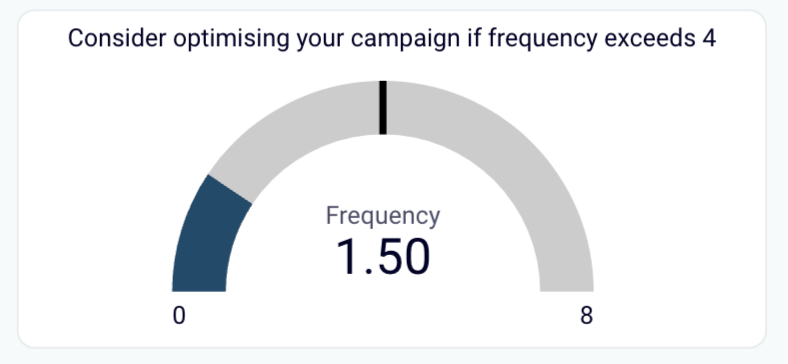Click the word "frequency" in the heading
This screenshot has width=788, height=364.
[543, 40]
